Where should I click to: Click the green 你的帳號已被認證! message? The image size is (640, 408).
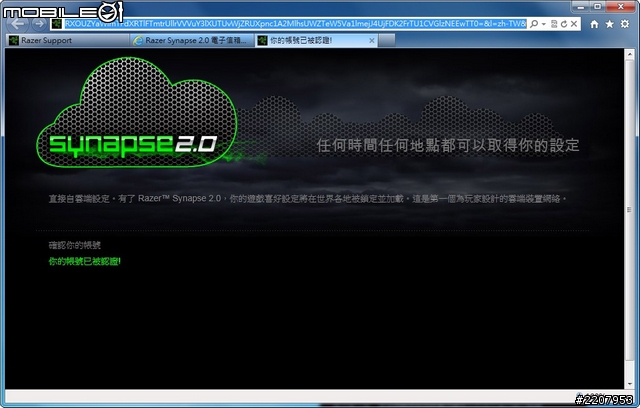84,261
